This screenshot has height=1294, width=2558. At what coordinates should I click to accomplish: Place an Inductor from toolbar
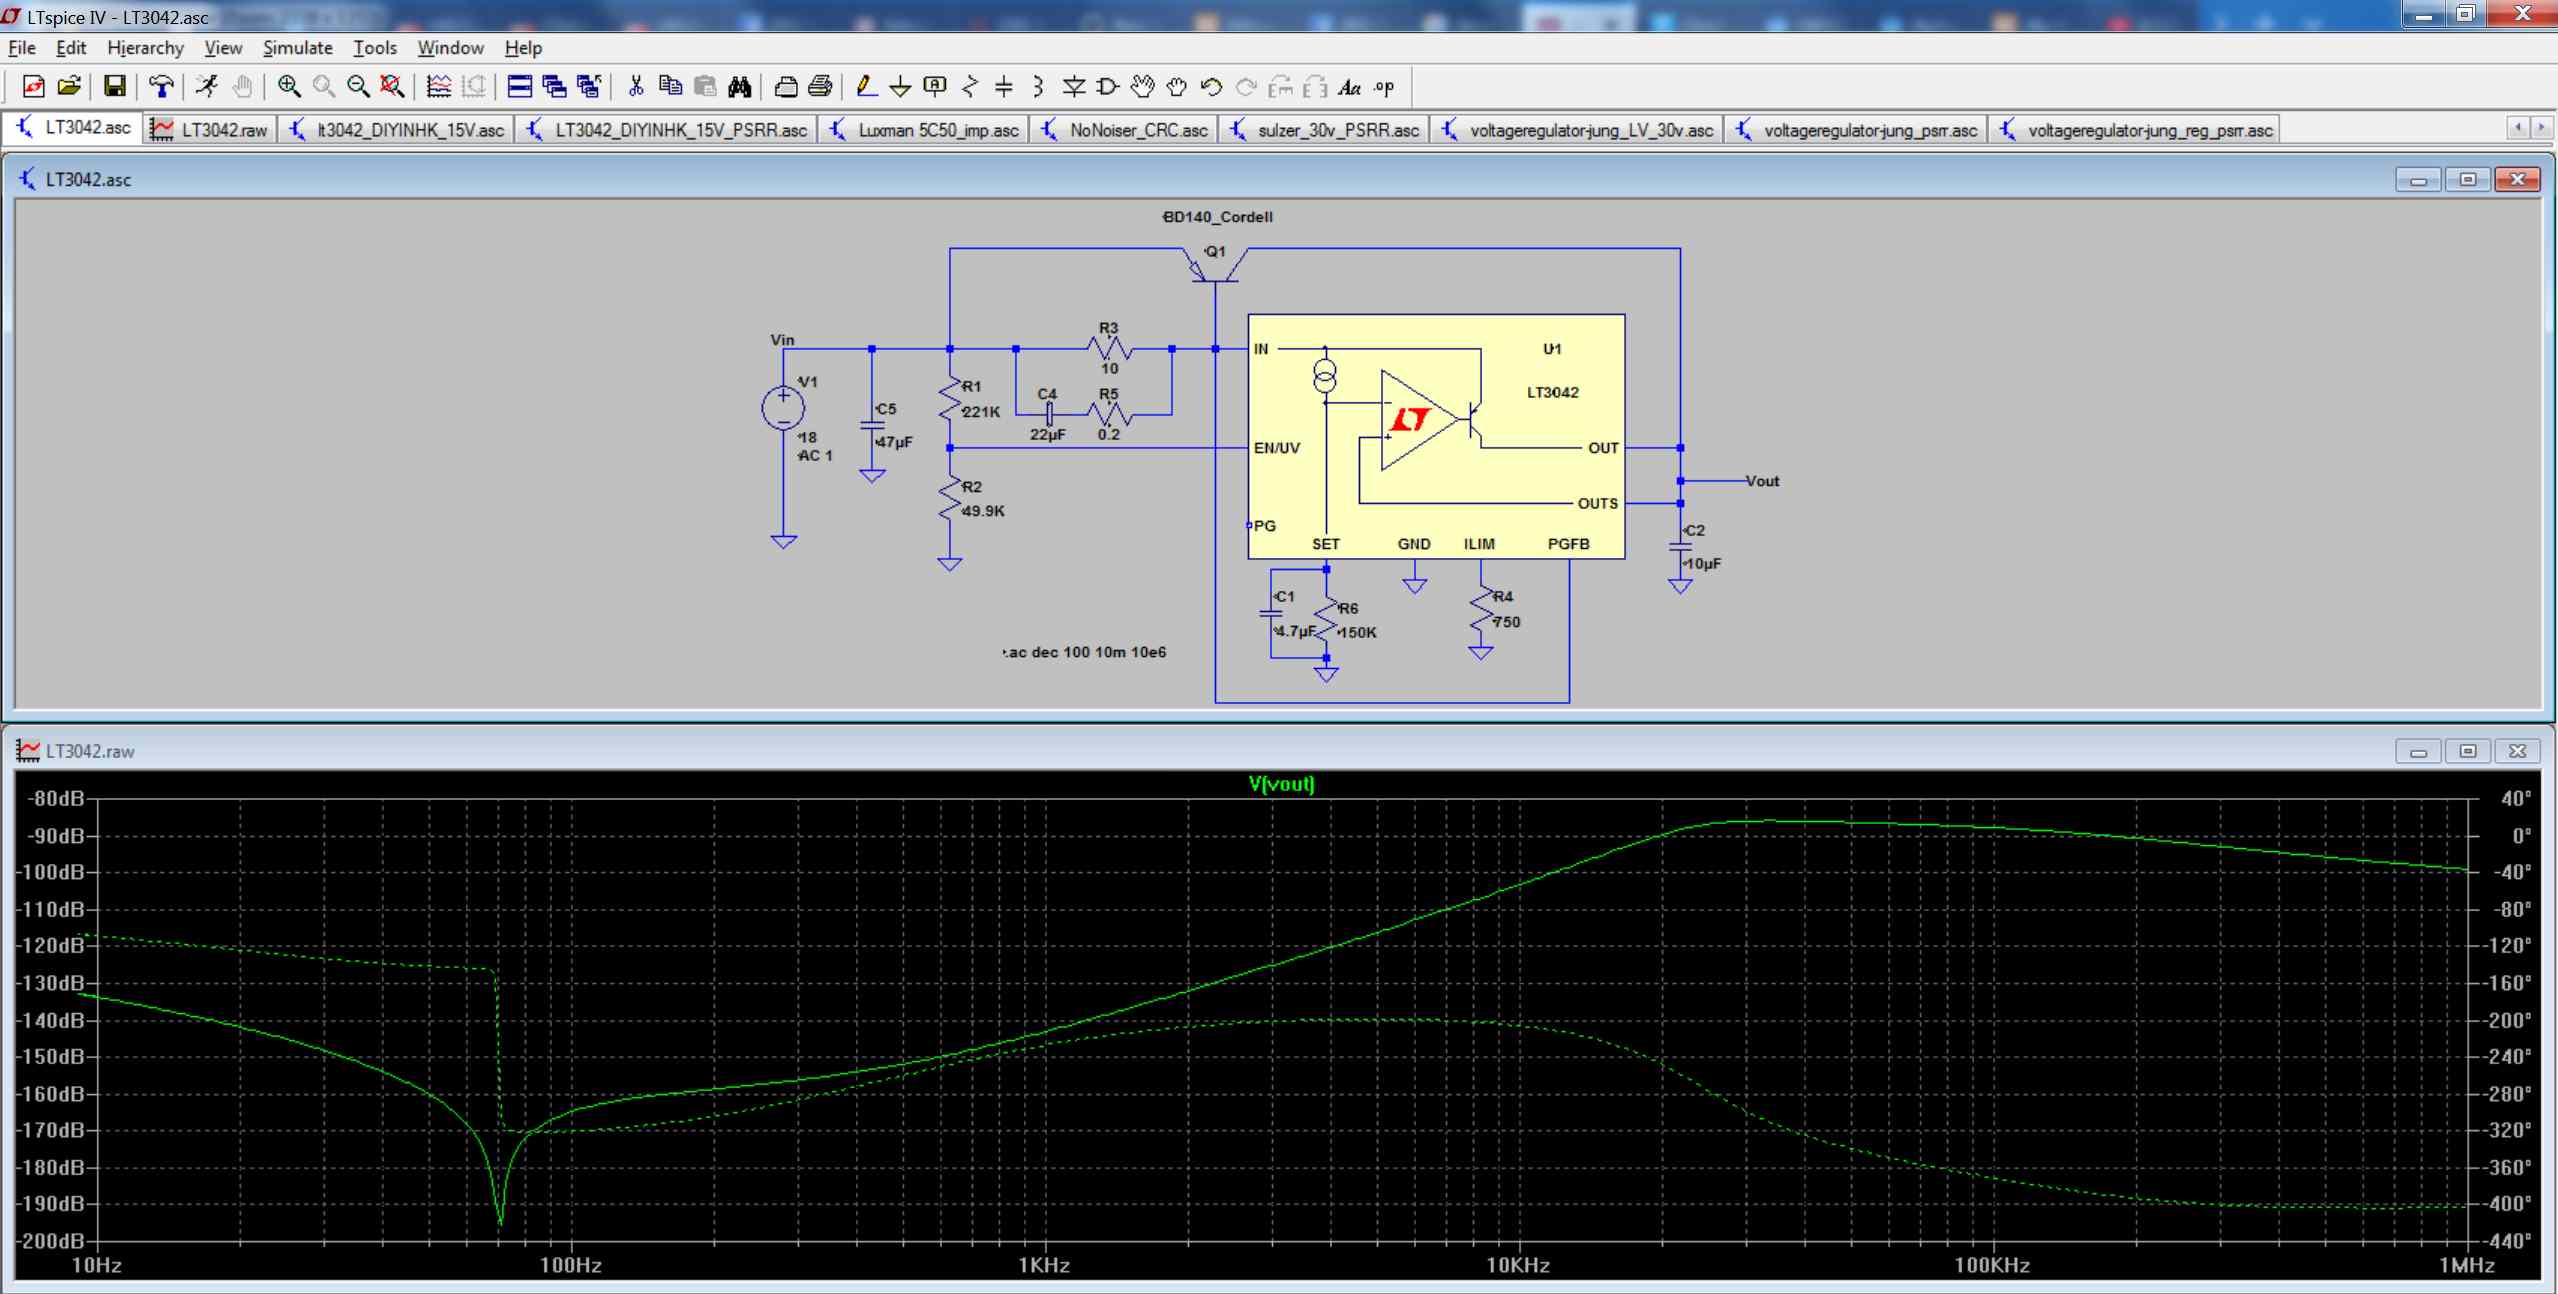pyautogui.click(x=1038, y=87)
